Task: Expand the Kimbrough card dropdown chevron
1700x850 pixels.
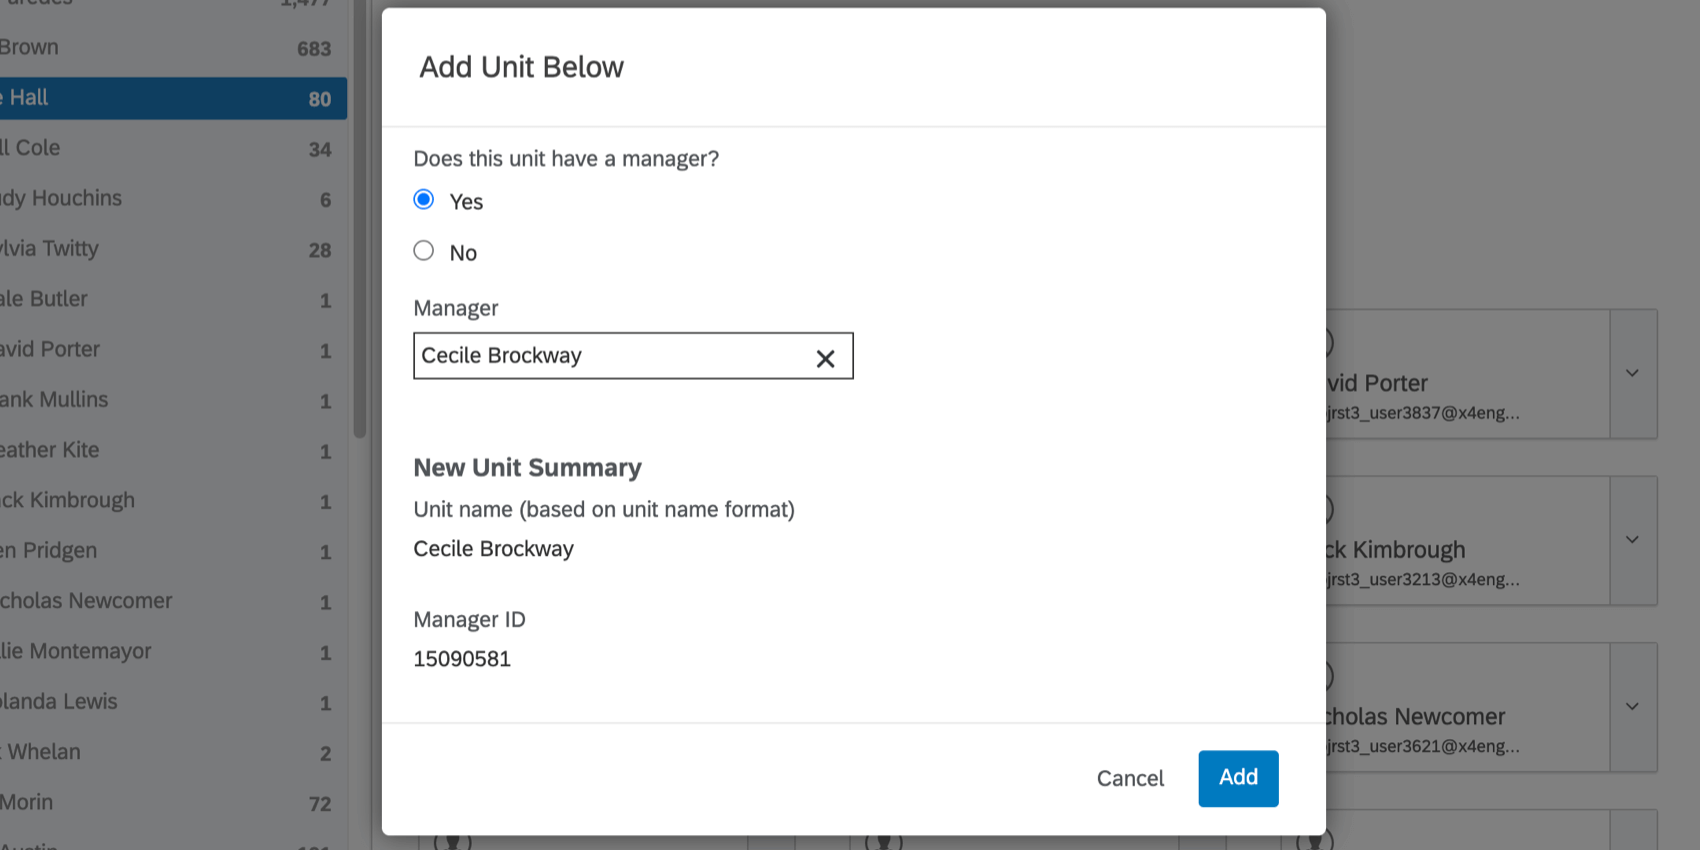Action: (x=1632, y=540)
